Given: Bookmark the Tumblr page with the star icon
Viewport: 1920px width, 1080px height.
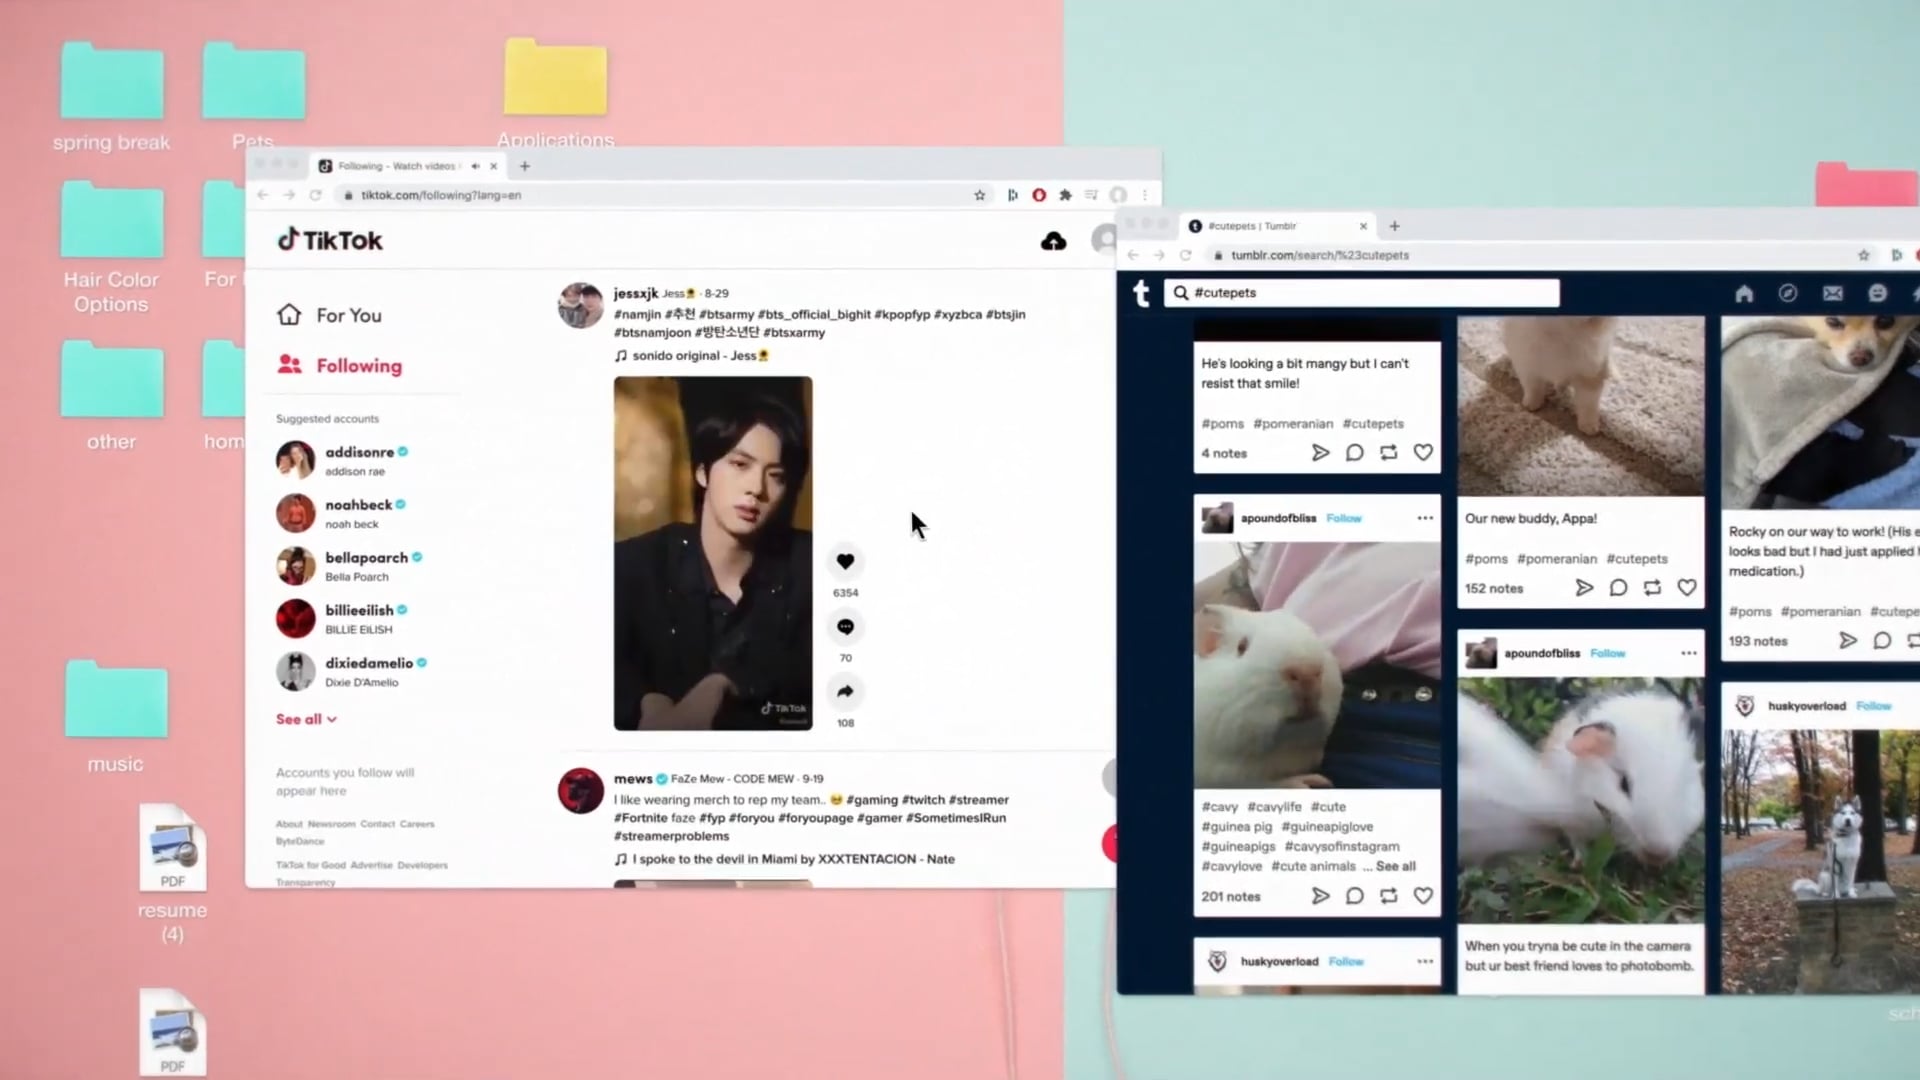Looking at the screenshot, I should pyautogui.click(x=1864, y=255).
